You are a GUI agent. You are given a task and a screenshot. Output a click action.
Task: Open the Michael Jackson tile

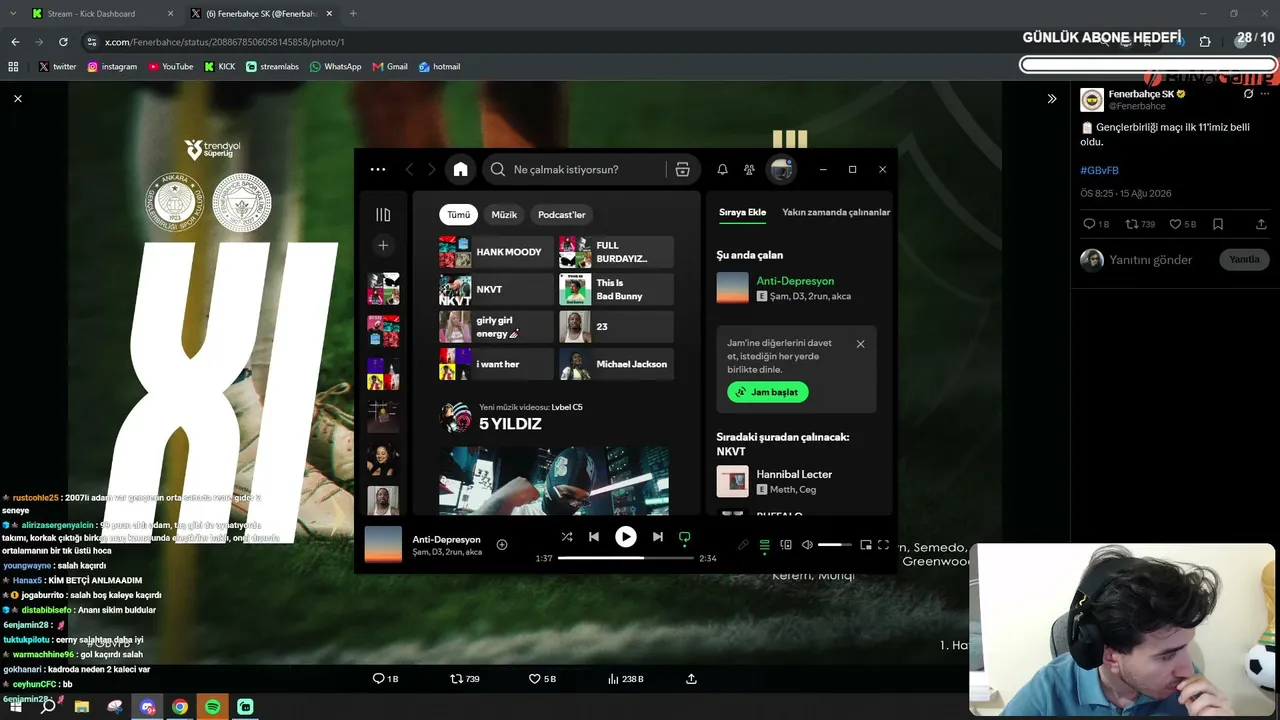coord(616,364)
